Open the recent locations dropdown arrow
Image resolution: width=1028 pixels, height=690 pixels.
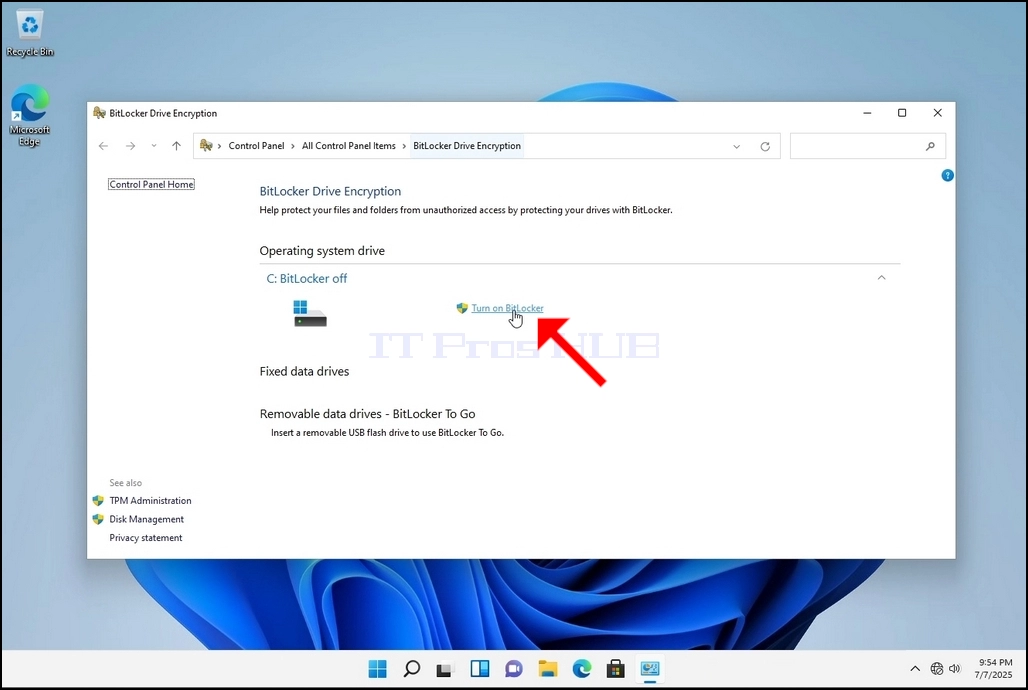coord(153,146)
